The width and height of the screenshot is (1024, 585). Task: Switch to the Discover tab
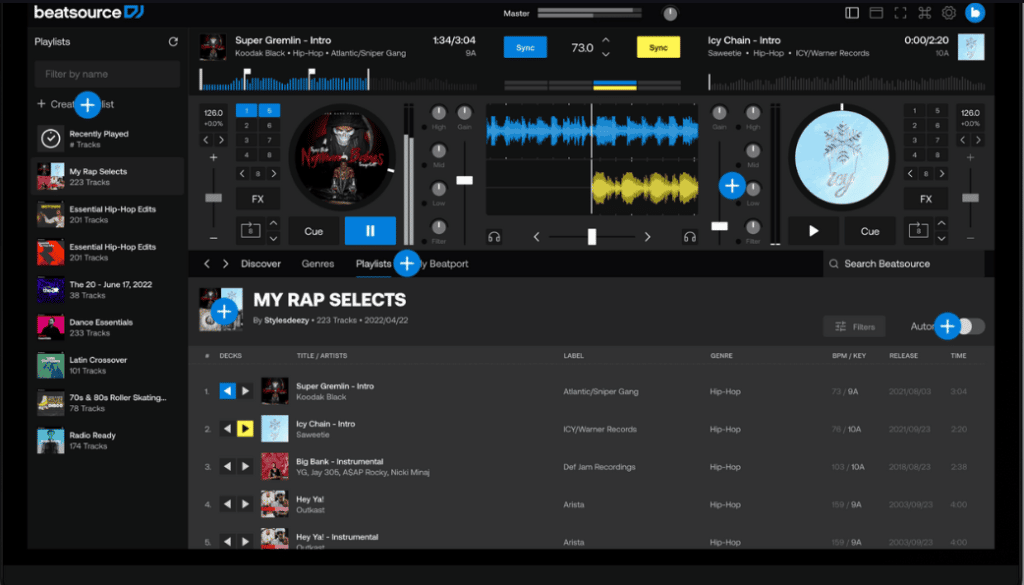pos(261,264)
